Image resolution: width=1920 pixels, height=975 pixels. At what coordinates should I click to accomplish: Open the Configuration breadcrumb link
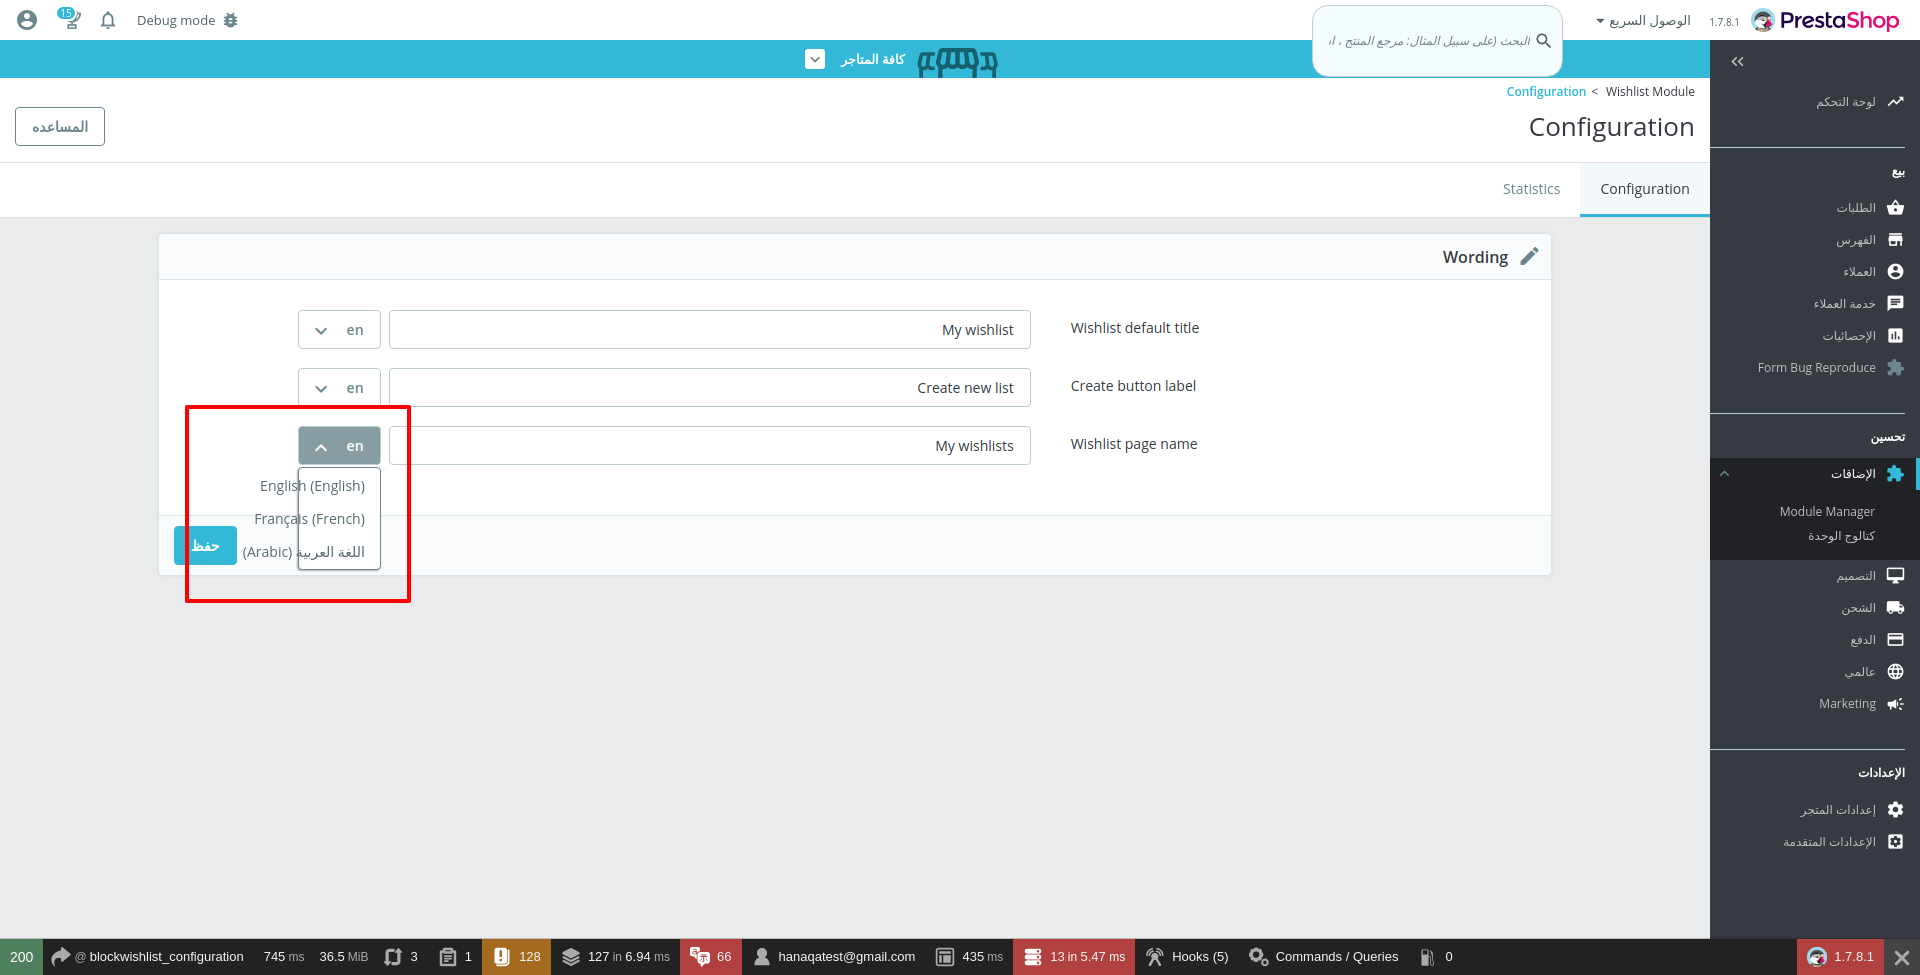point(1546,91)
